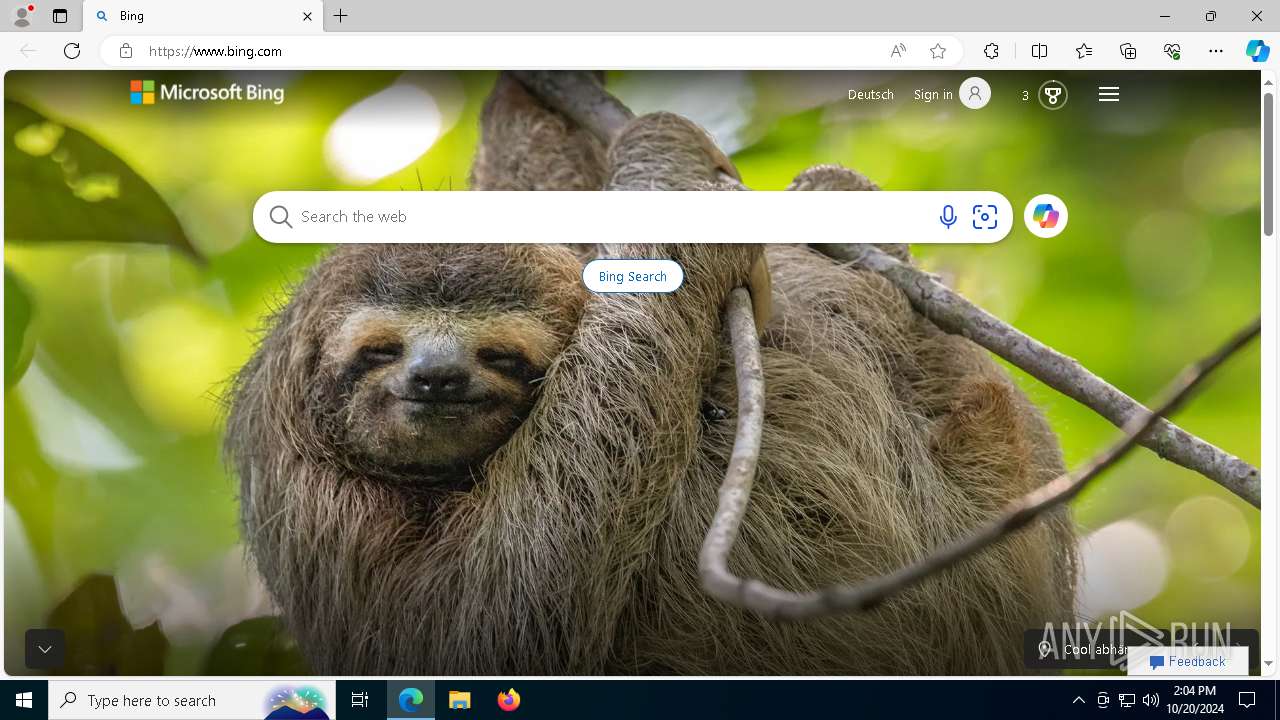
Task: Click the scrollbar down arrow
Action: coord(1269,663)
